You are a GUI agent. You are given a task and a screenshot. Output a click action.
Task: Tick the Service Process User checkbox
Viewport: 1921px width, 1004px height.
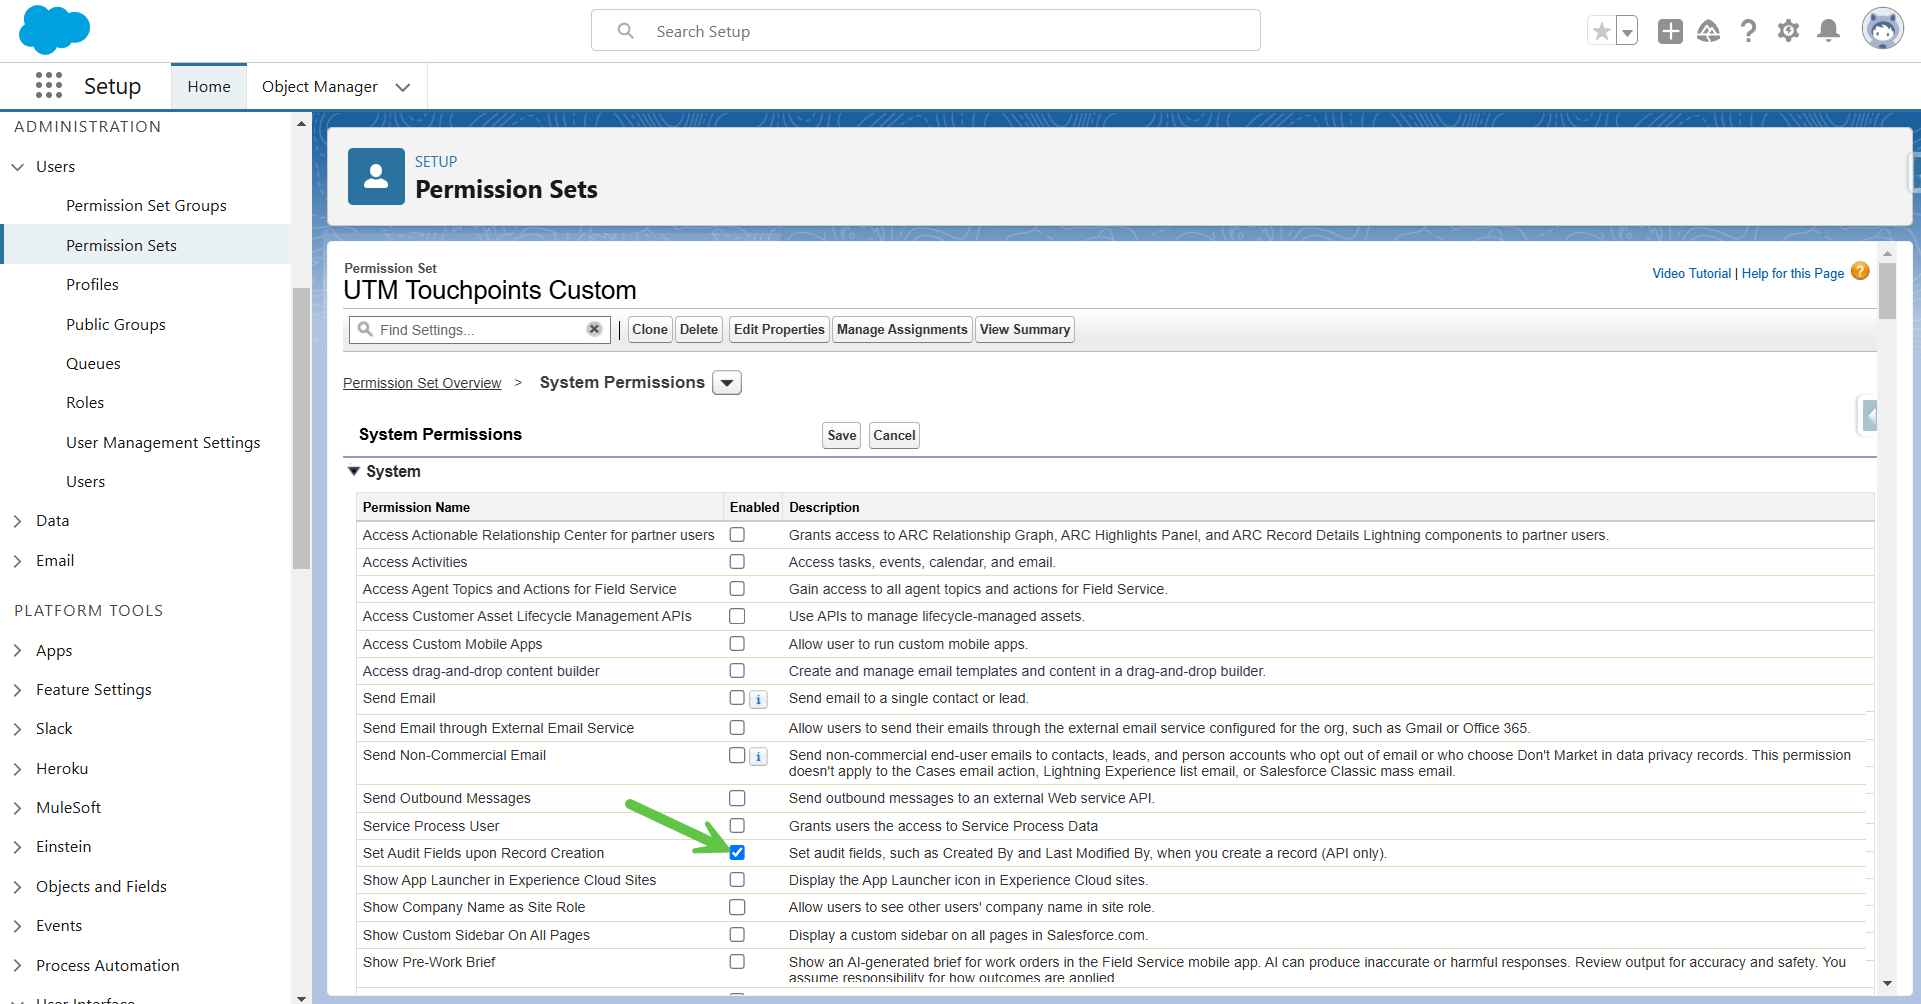pyautogui.click(x=737, y=826)
